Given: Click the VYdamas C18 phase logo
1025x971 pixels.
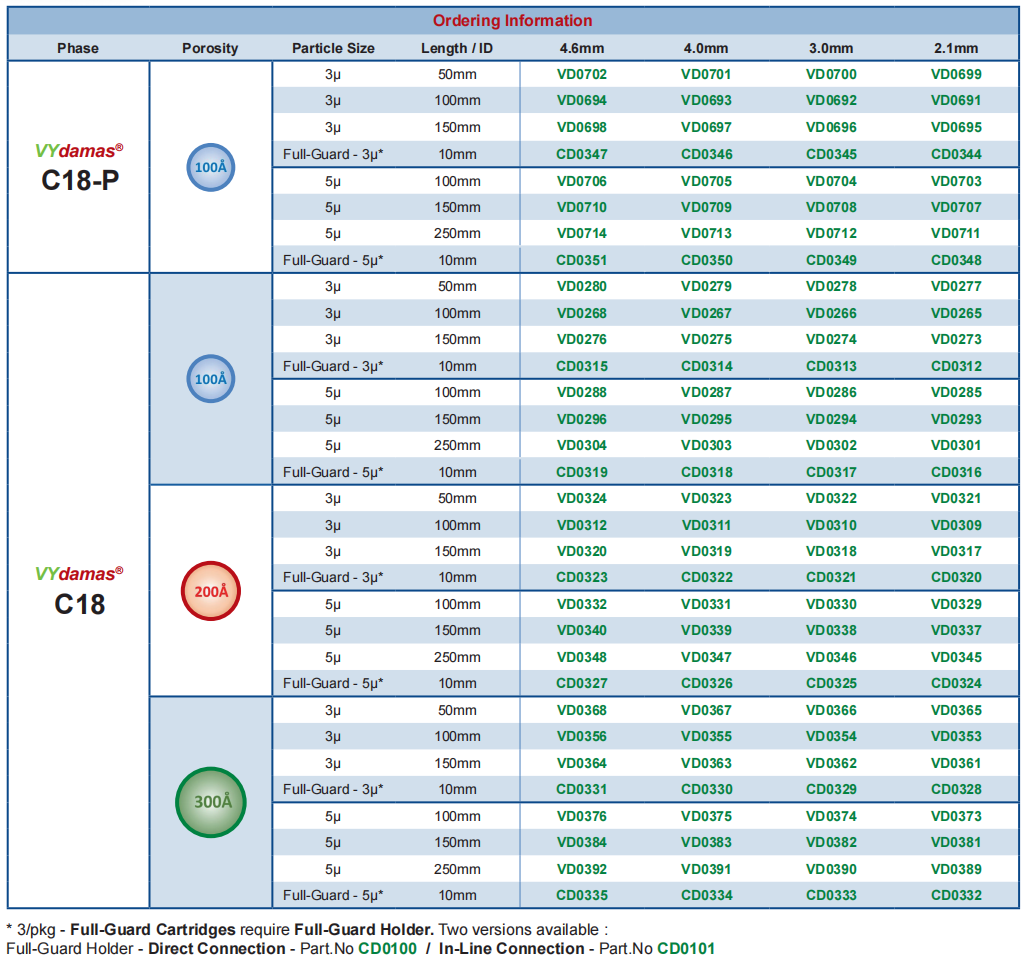Looking at the screenshot, I should (79, 591).
